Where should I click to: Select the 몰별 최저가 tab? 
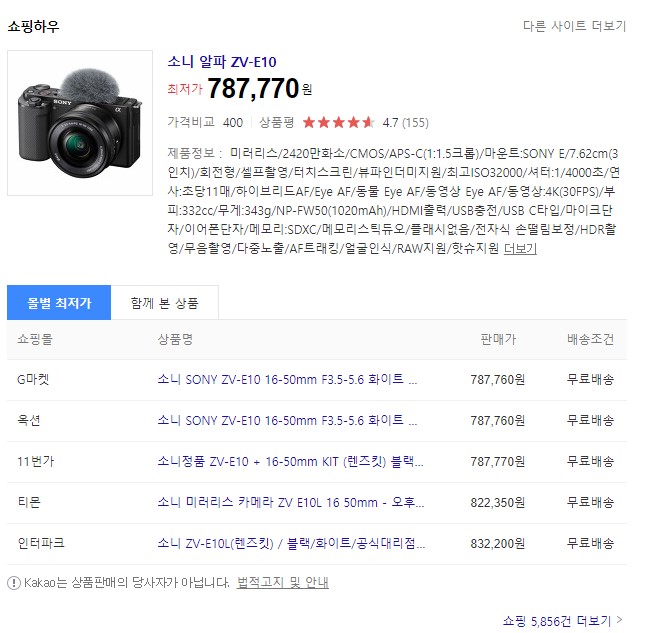[x=59, y=303]
